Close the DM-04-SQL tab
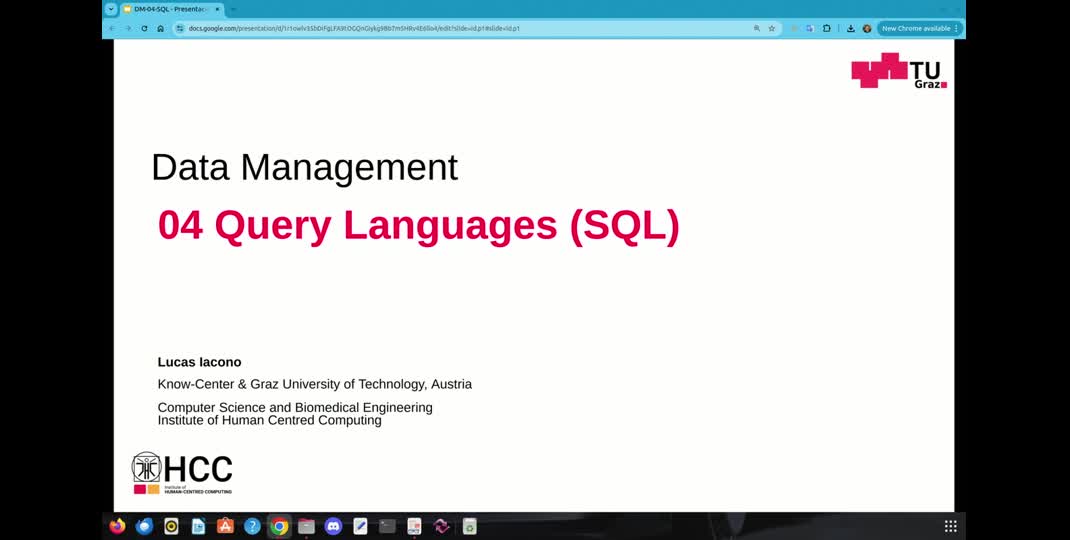Screen dimensions: 1070x540 coord(217,10)
